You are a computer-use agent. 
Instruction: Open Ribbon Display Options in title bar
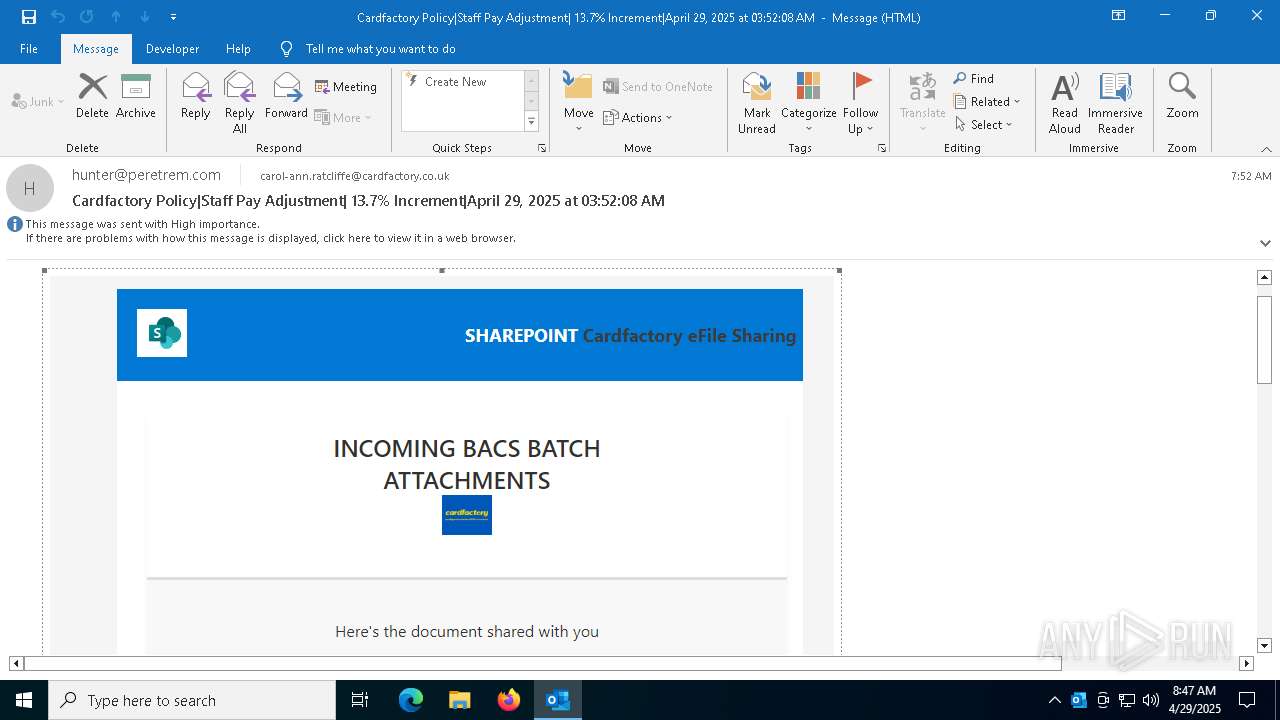click(1118, 16)
